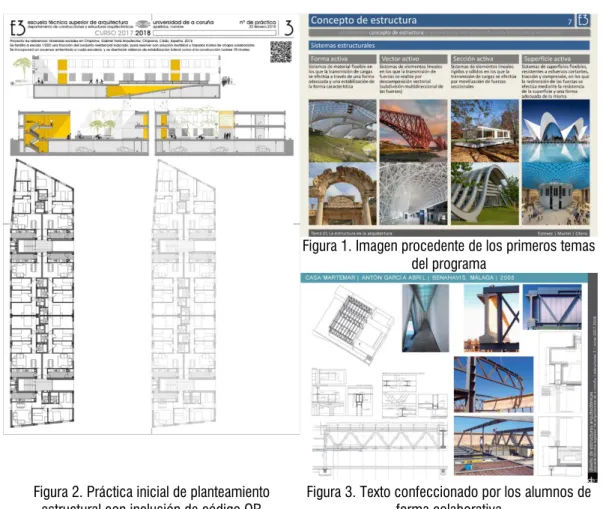This screenshot has width=606, height=509.
Task: Select the large number 3 práctica marker
Action: click(289, 27)
